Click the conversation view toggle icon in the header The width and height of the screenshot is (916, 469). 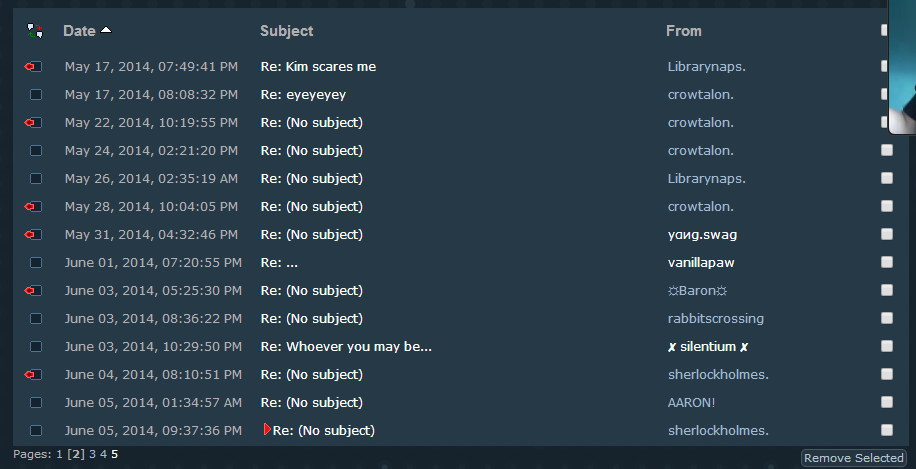pyautogui.click(x=35, y=31)
